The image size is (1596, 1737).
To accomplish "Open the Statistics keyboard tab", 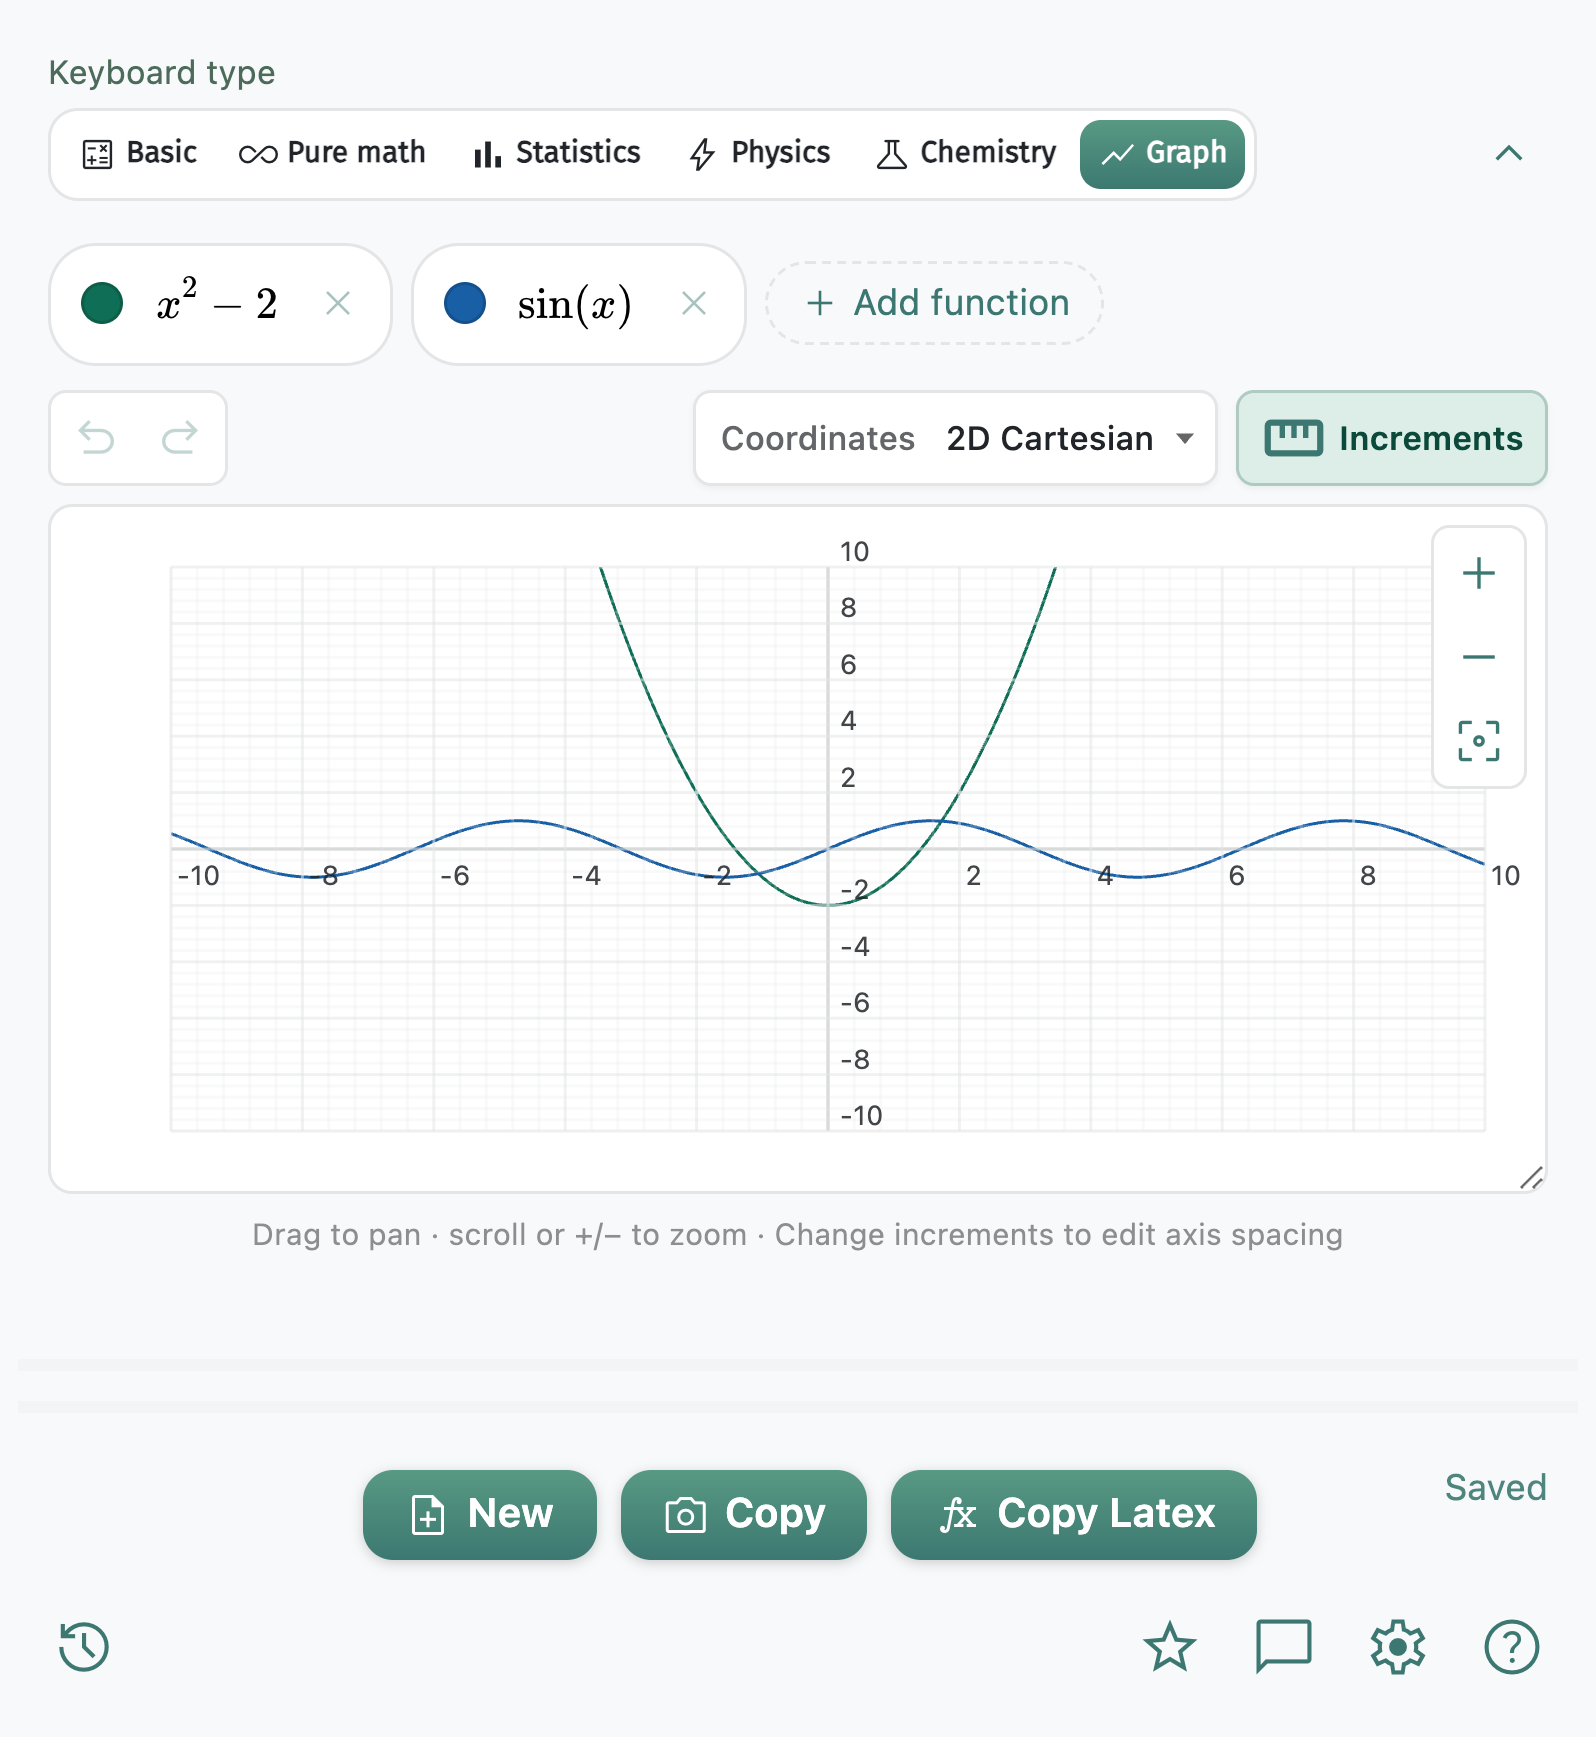I will pyautogui.click(x=557, y=153).
